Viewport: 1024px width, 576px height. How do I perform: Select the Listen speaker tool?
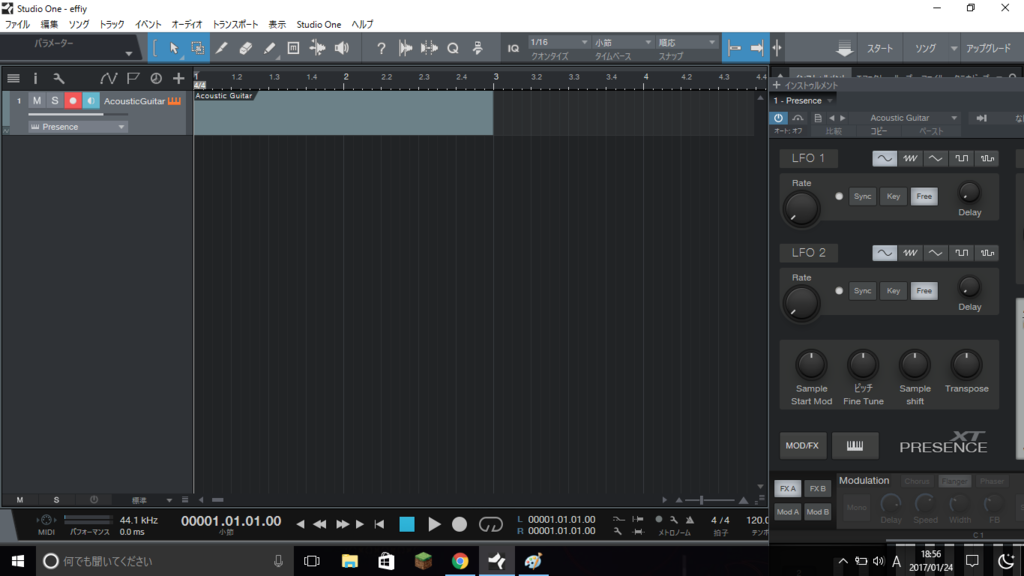[342, 48]
